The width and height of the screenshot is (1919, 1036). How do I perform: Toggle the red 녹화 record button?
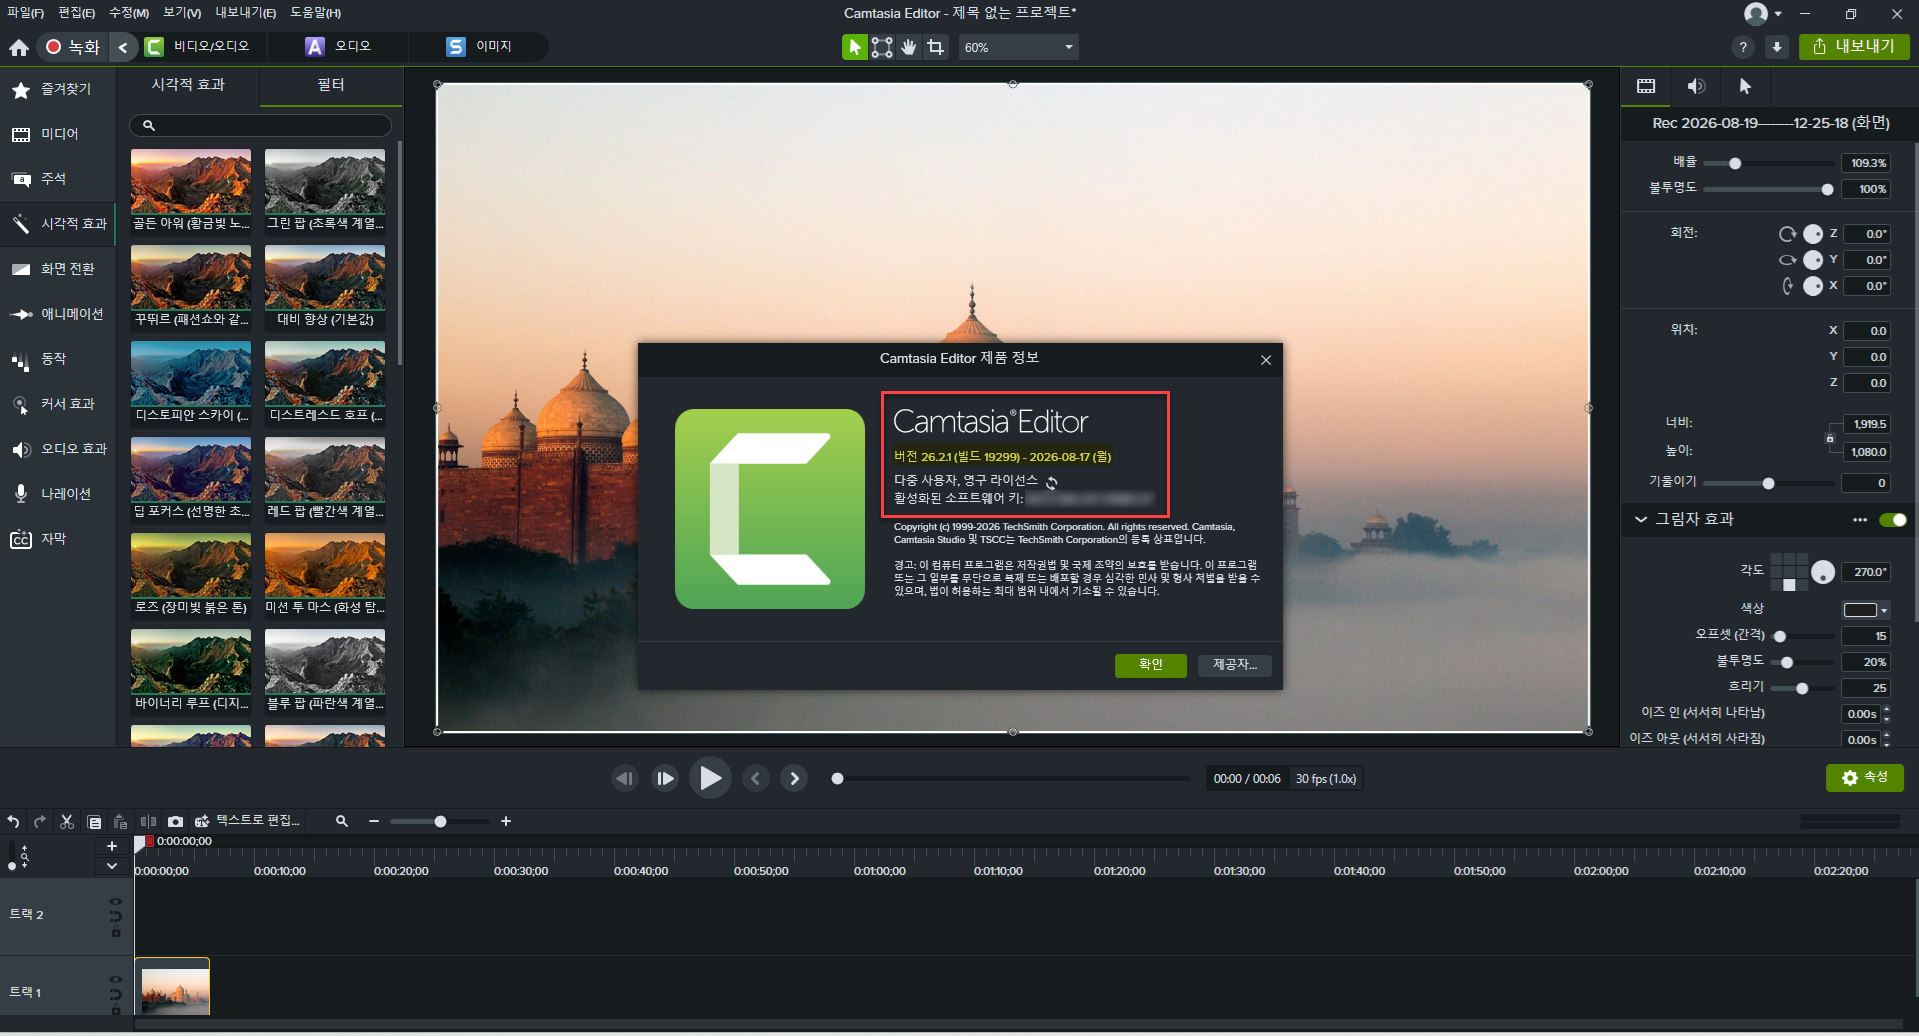pyautogui.click(x=73, y=47)
